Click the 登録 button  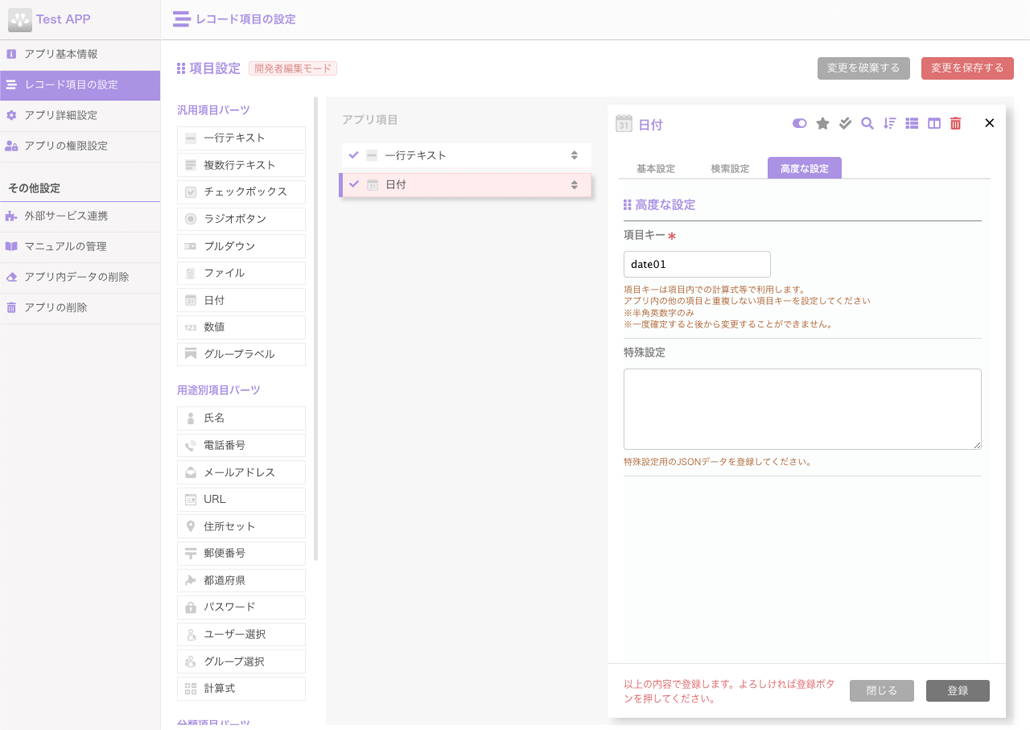(x=958, y=691)
